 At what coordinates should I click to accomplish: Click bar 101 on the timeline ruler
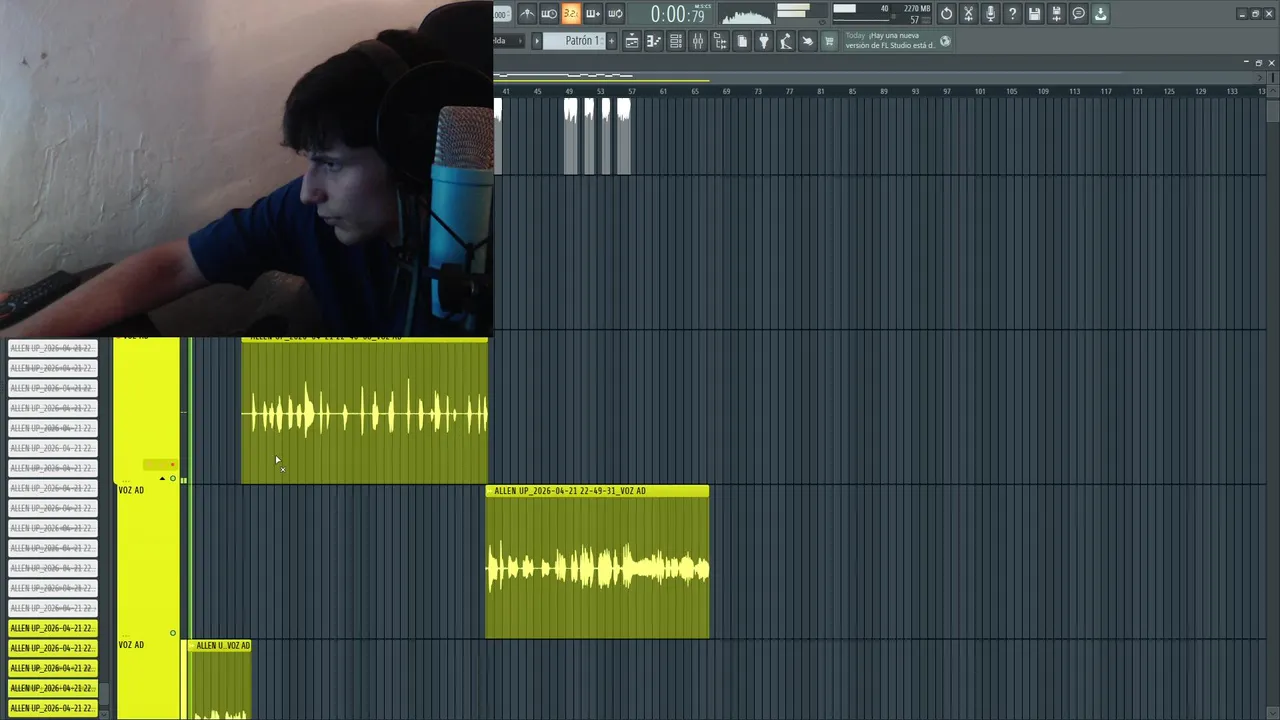(980, 91)
